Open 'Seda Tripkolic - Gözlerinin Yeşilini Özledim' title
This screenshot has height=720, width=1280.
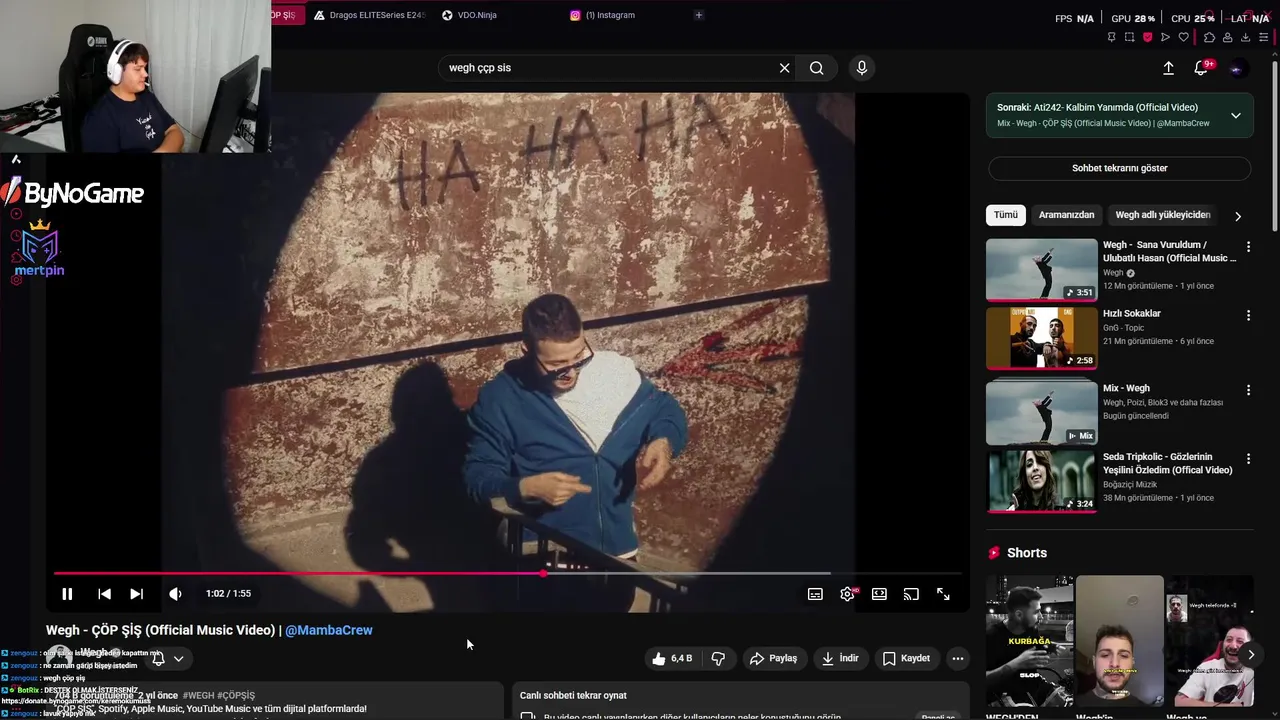1167,463
